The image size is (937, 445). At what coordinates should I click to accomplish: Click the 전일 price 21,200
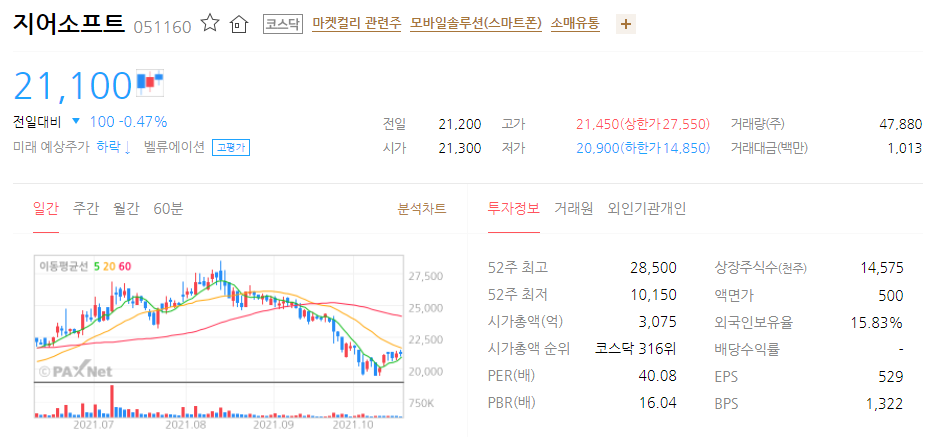click(460, 124)
